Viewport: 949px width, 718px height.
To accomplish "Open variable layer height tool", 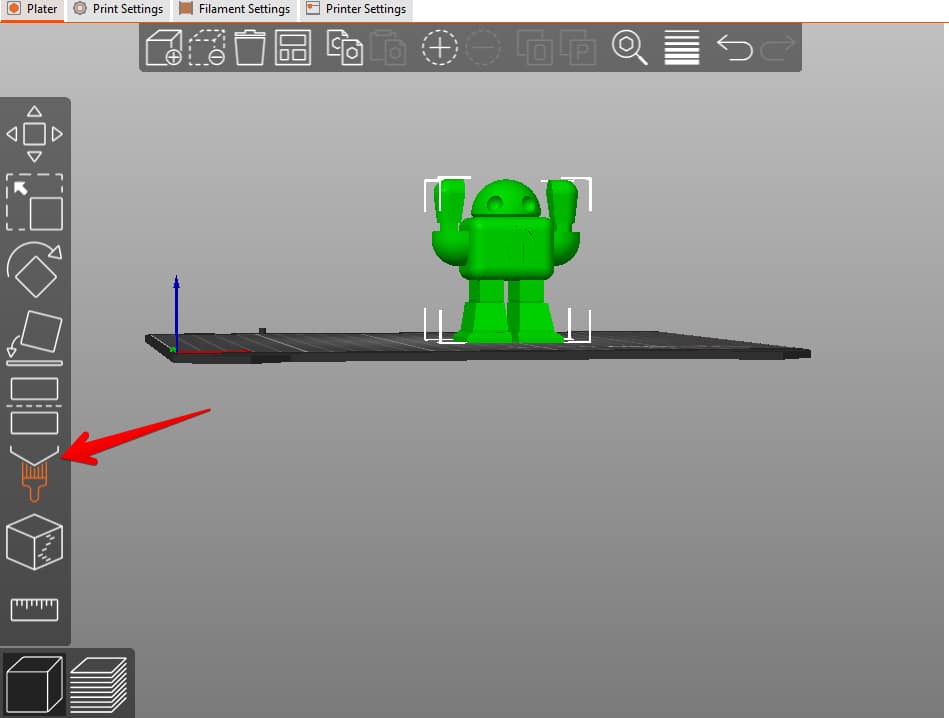I will point(681,47).
